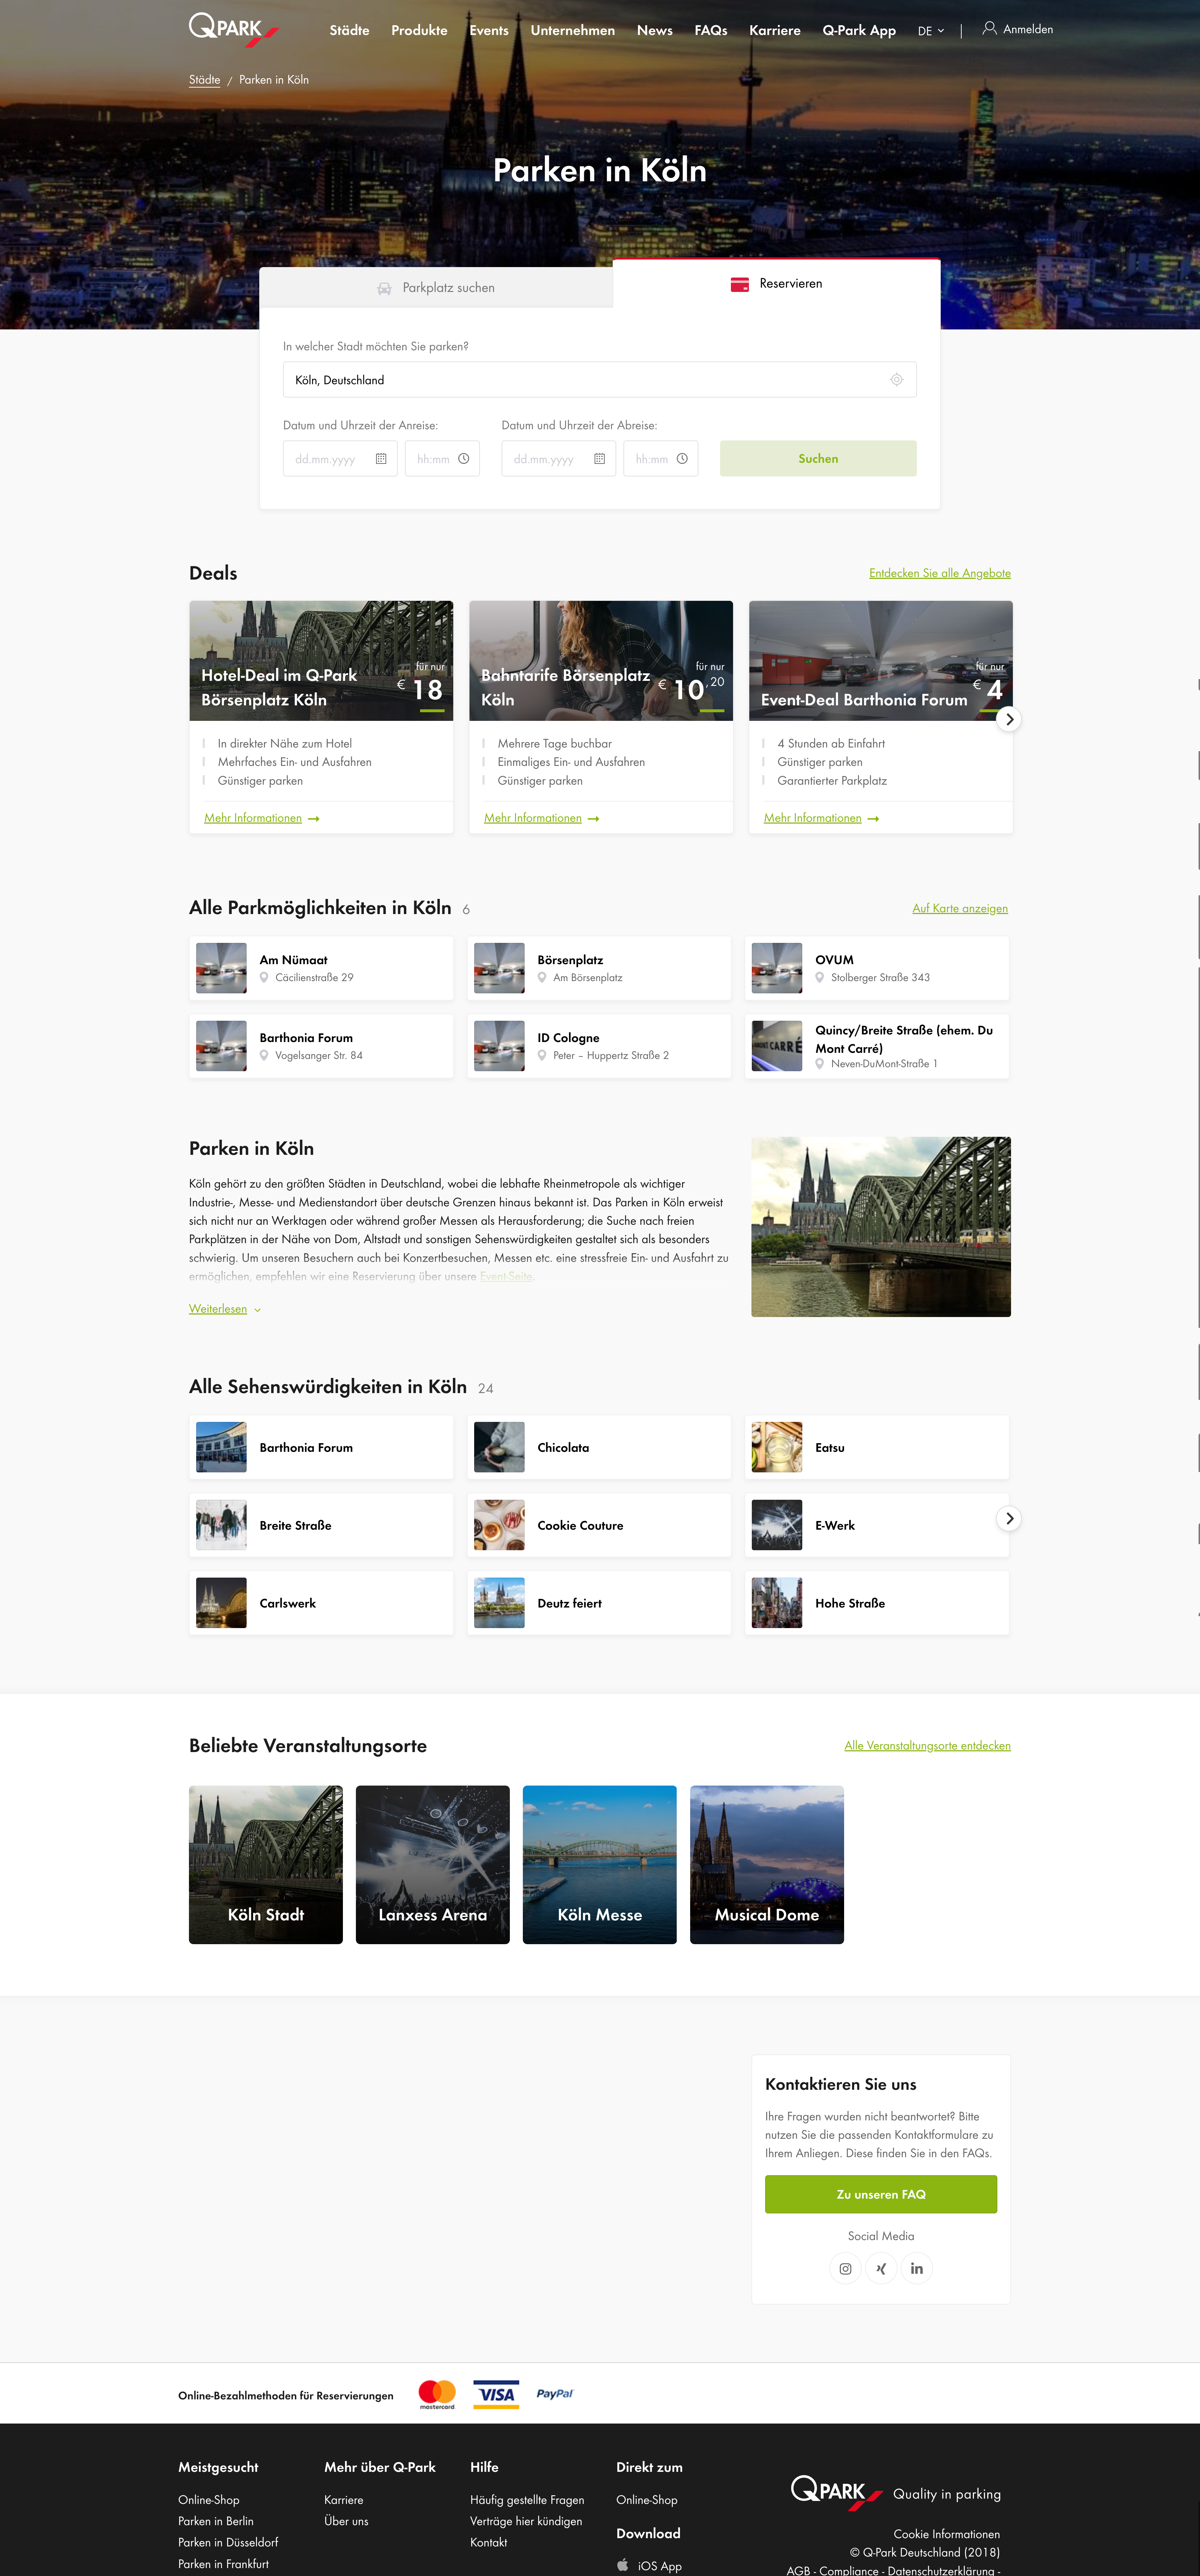Open the LinkedIn social media icon
Image resolution: width=1200 pixels, height=2576 pixels.
(x=917, y=2268)
